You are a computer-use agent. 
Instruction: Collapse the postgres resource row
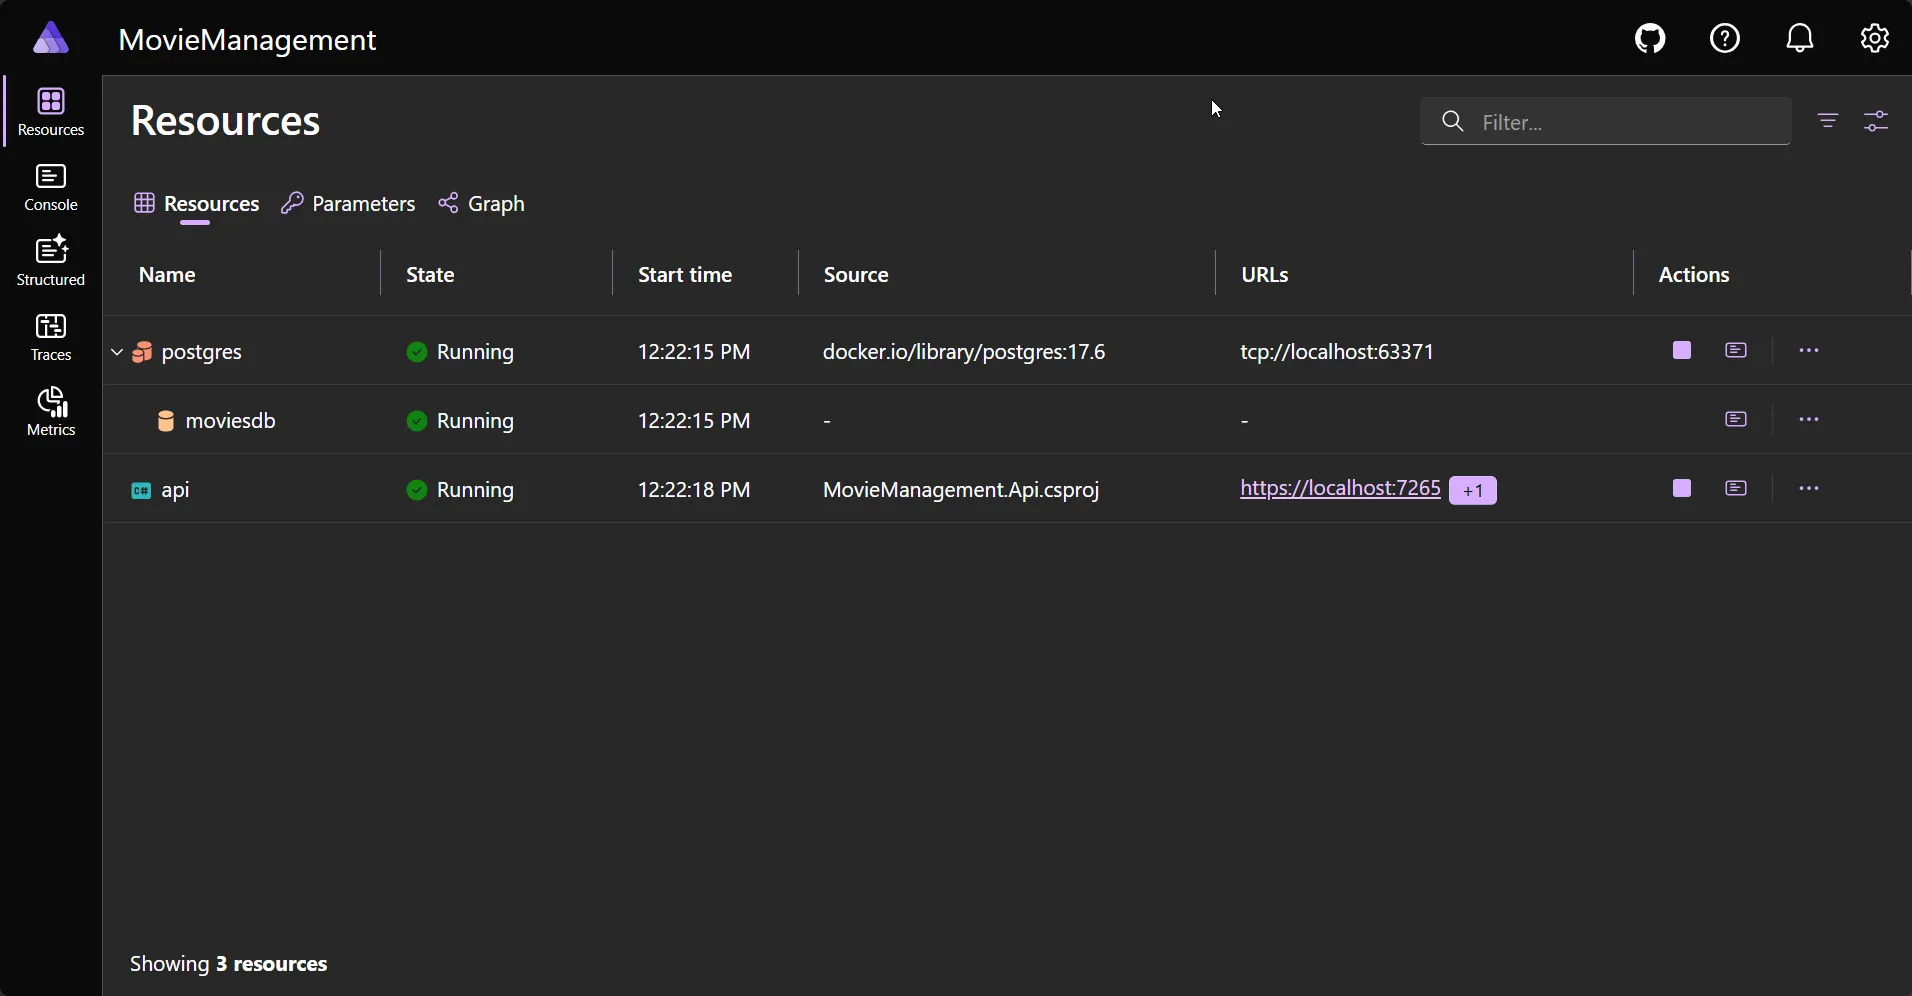pyautogui.click(x=117, y=352)
